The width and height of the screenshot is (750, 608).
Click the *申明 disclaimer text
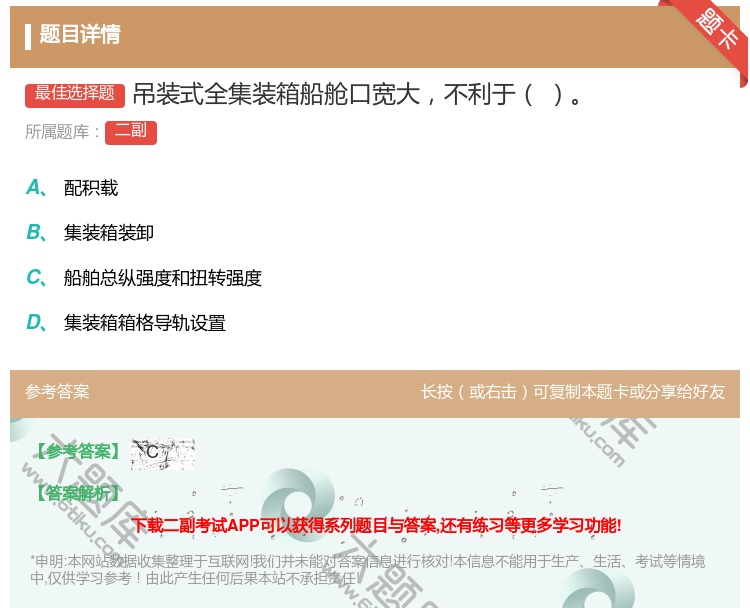coord(367,569)
